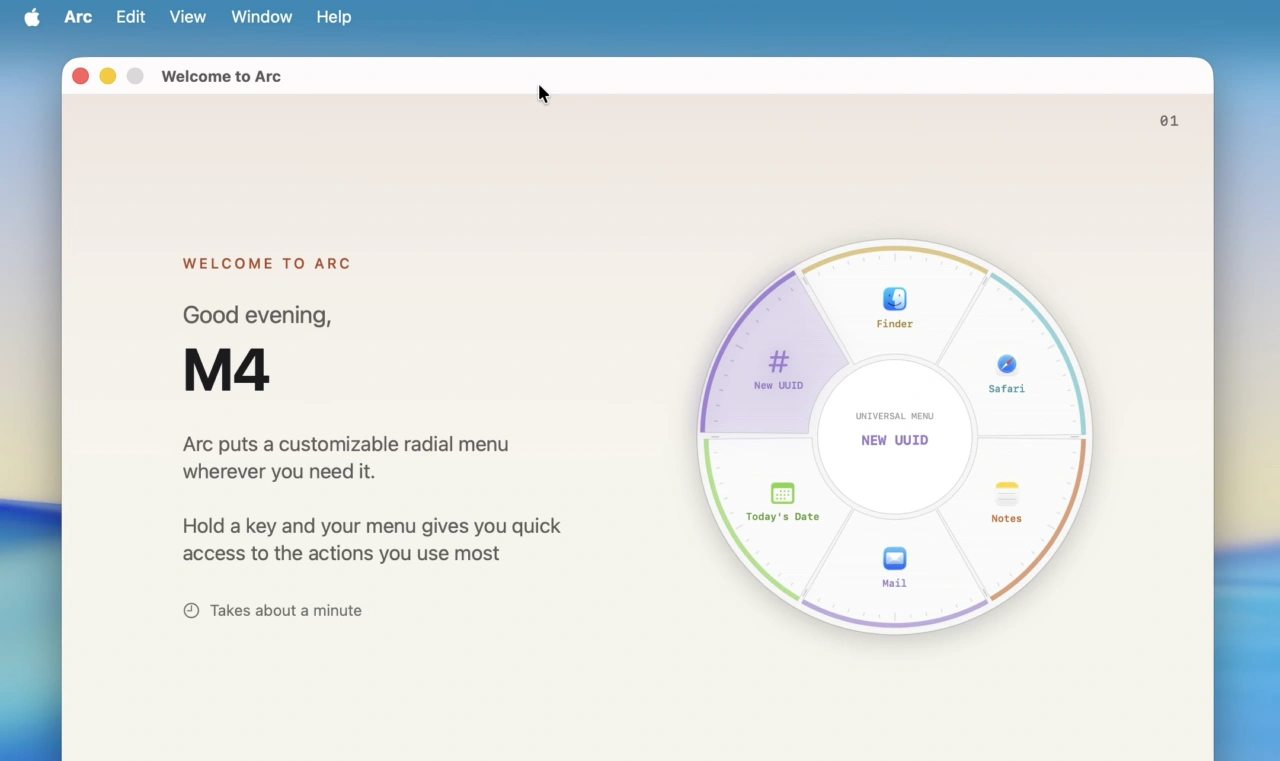Click the M4 name heading

tap(226, 370)
